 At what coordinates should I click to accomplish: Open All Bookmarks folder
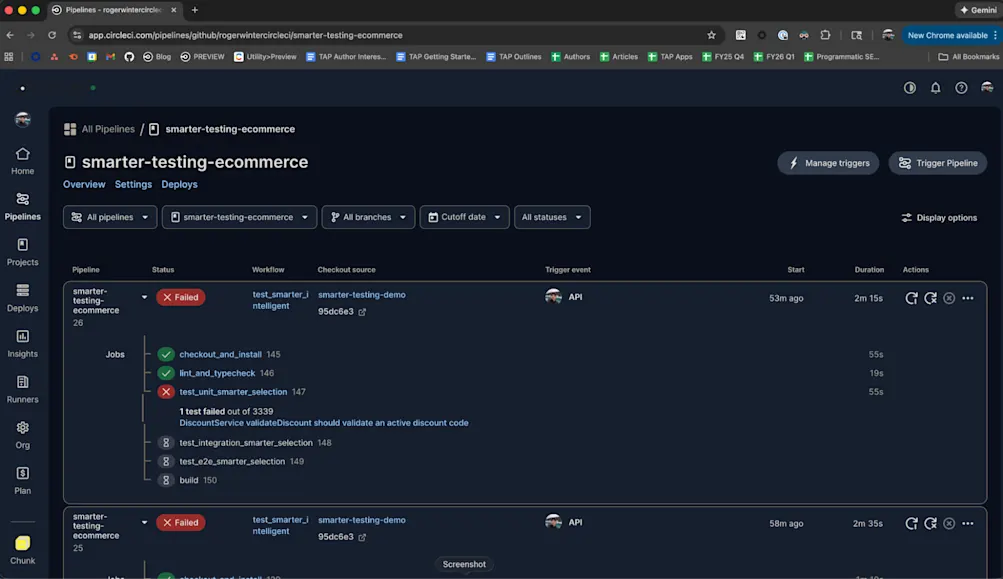click(968, 57)
